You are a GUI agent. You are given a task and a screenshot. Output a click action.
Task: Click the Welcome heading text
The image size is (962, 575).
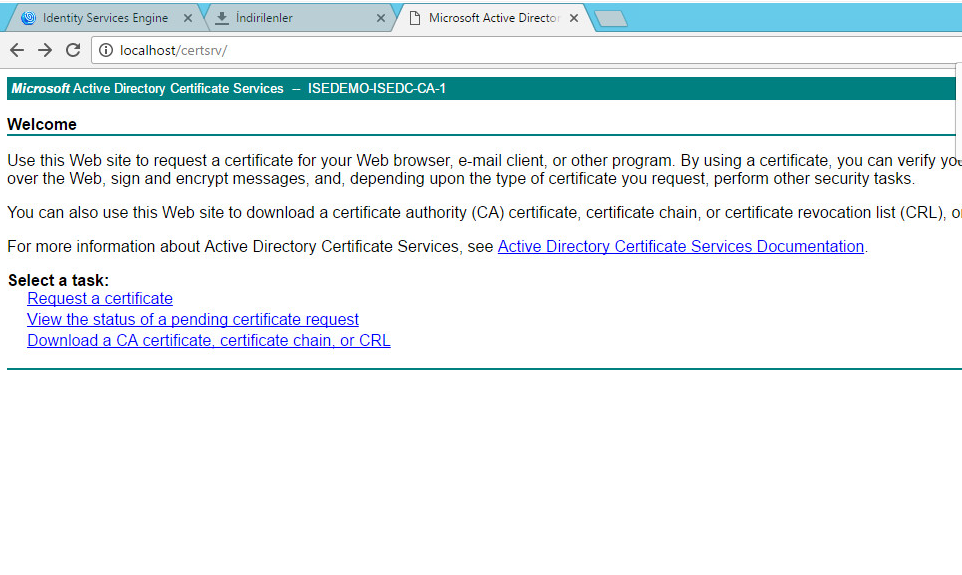[42, 125]
